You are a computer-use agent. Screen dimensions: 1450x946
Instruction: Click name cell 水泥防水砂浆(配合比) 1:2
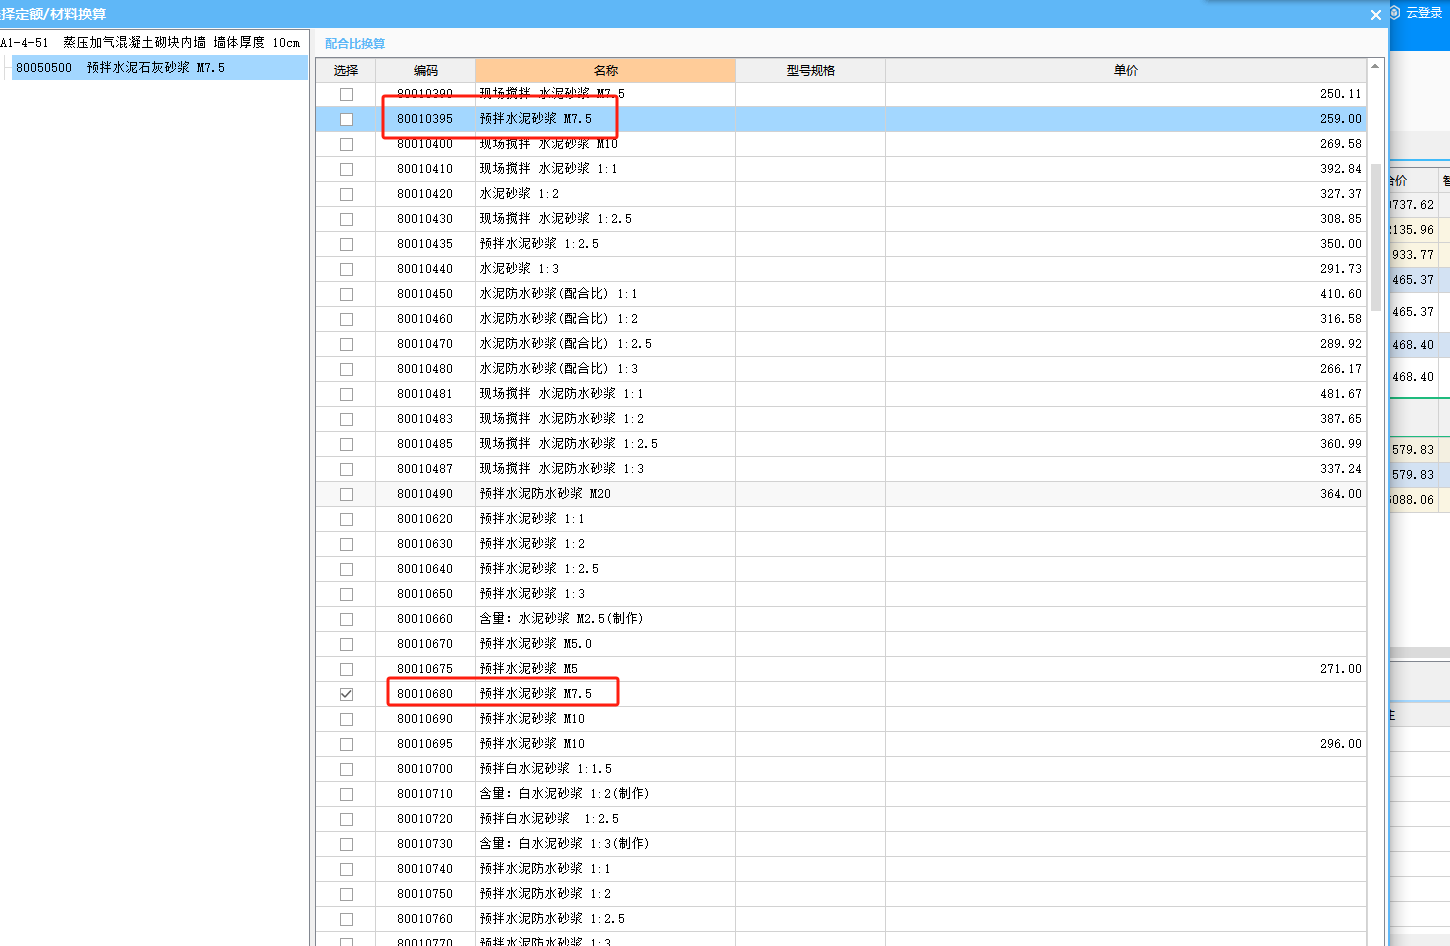coord(606,319)
